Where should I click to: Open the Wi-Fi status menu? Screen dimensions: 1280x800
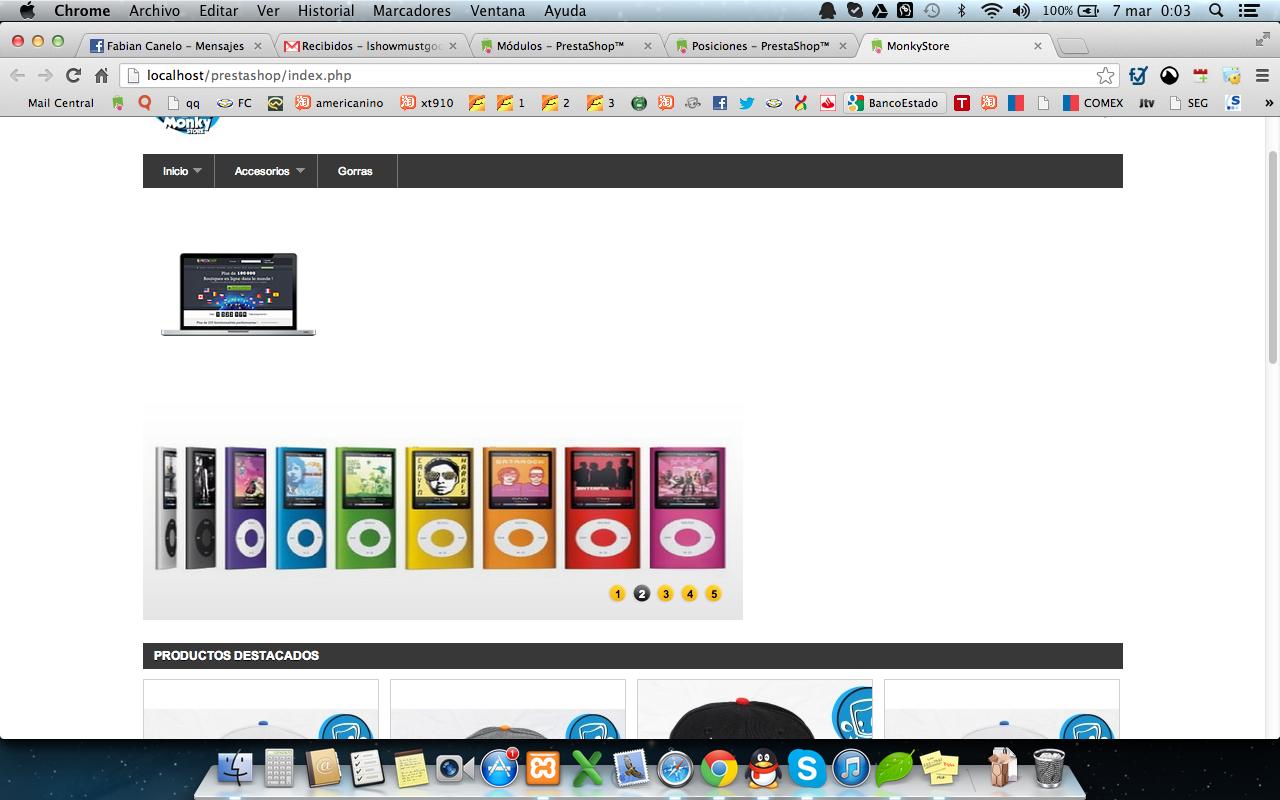tap(991, 11)
